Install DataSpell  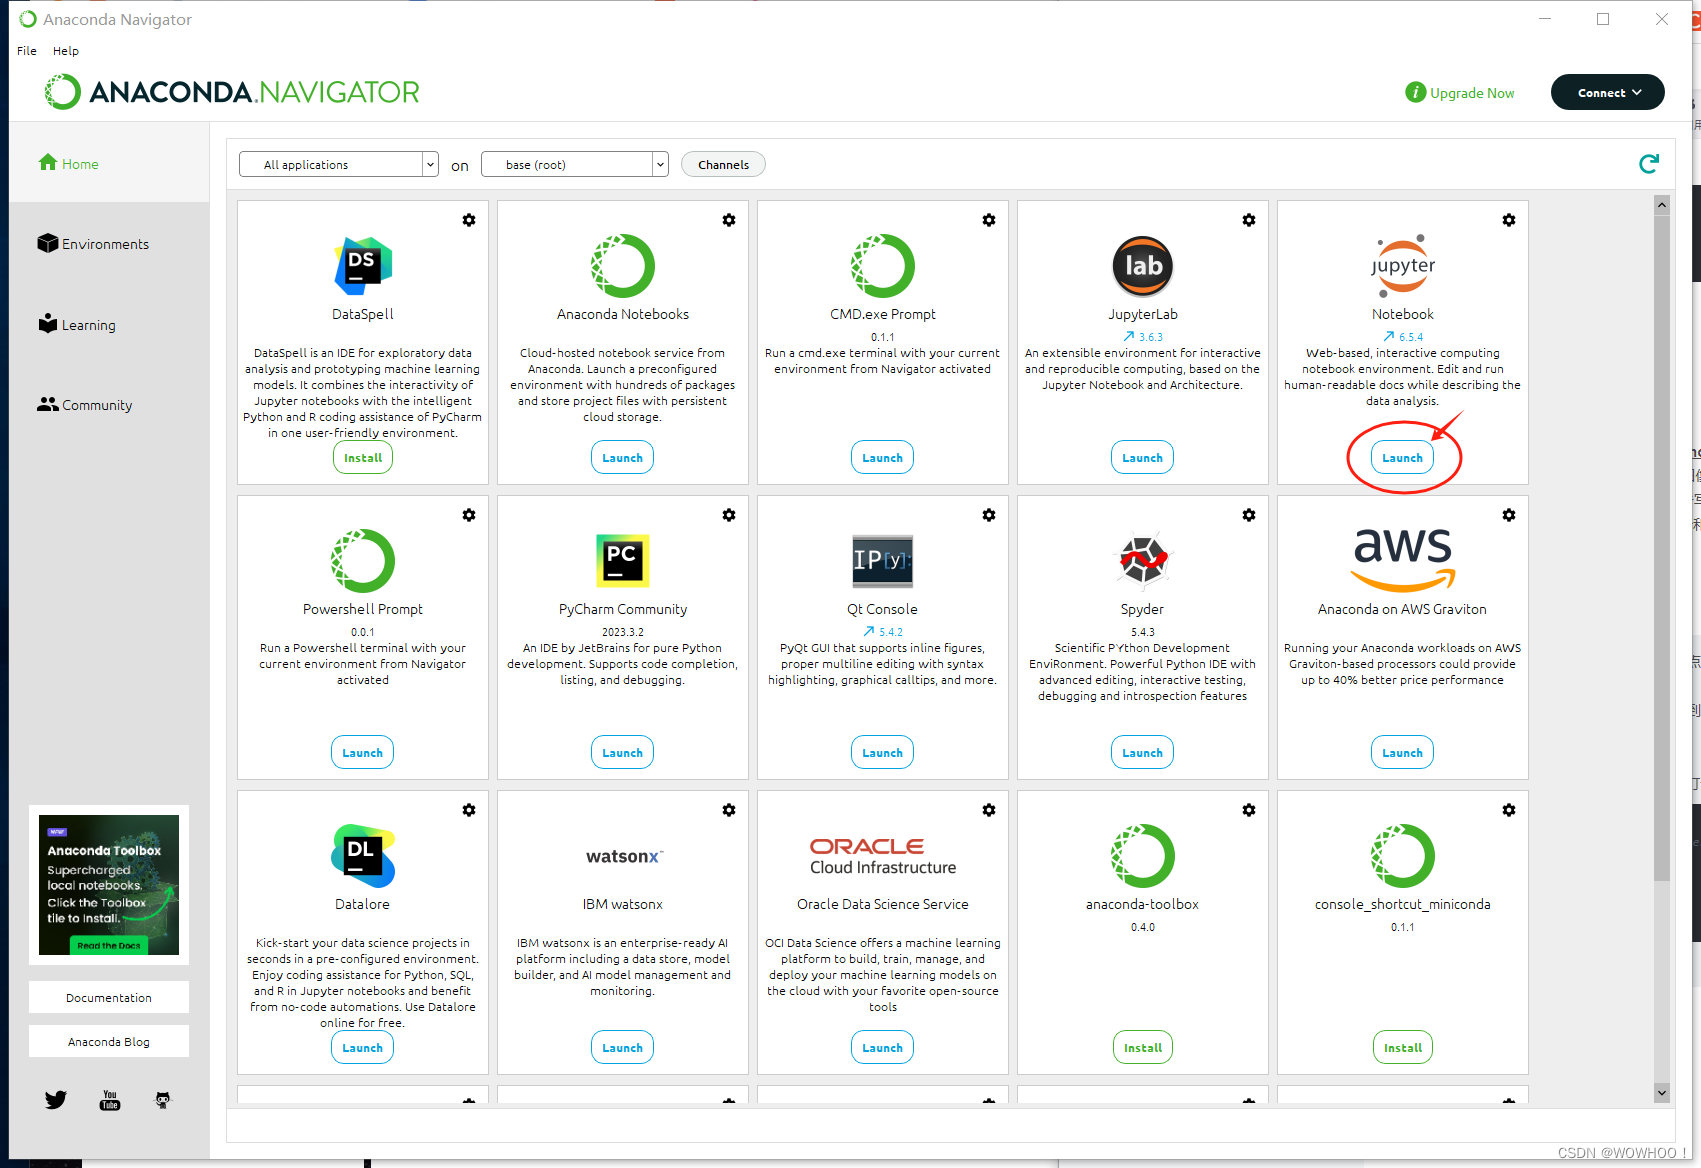[x=363, y=458]
